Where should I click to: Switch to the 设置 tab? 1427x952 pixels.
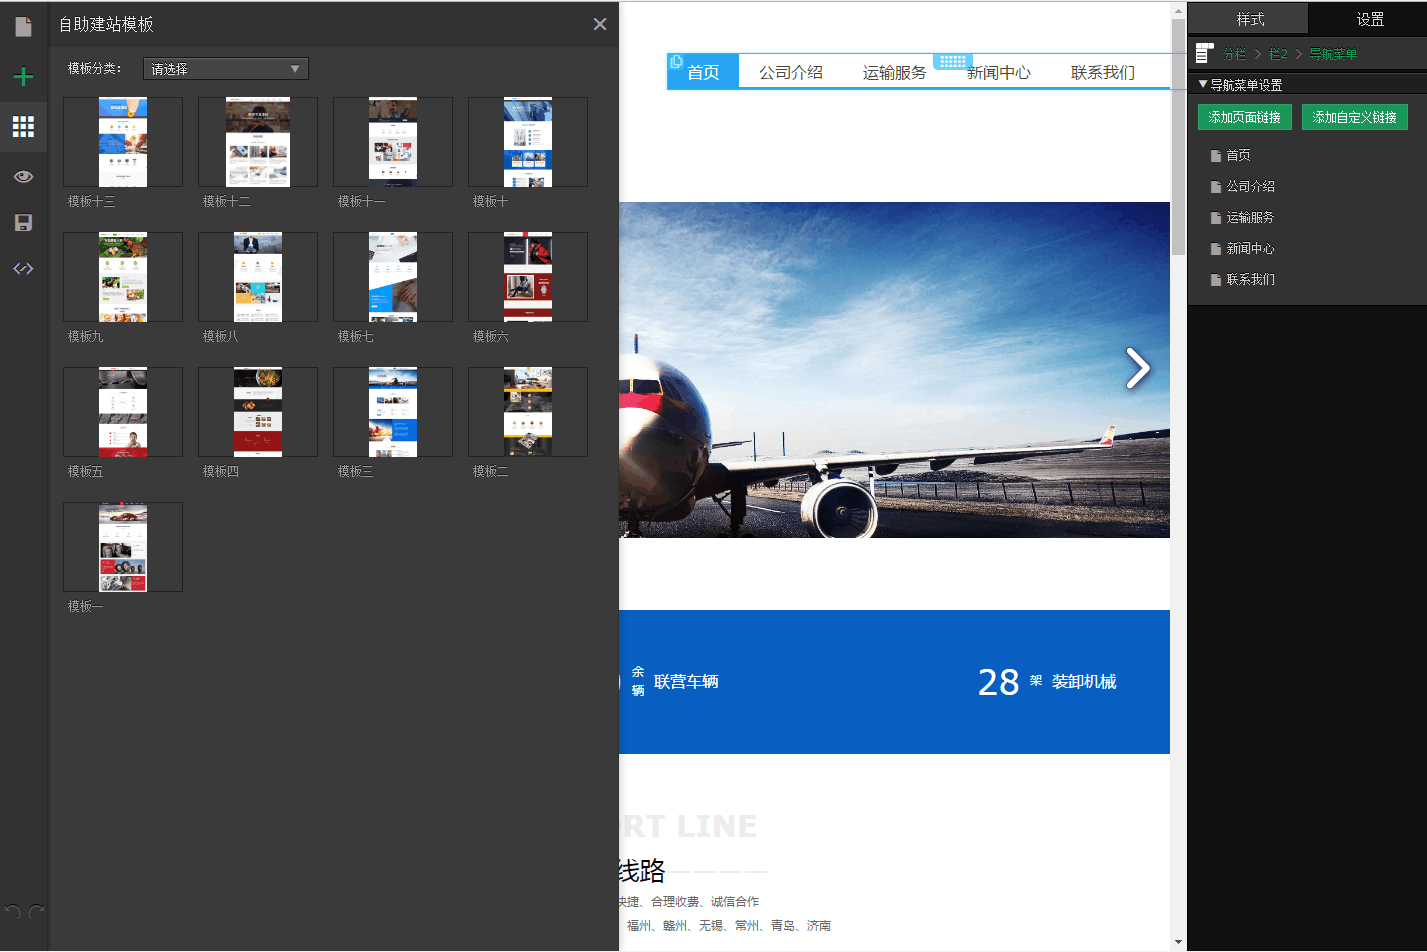coord(1370,19)
